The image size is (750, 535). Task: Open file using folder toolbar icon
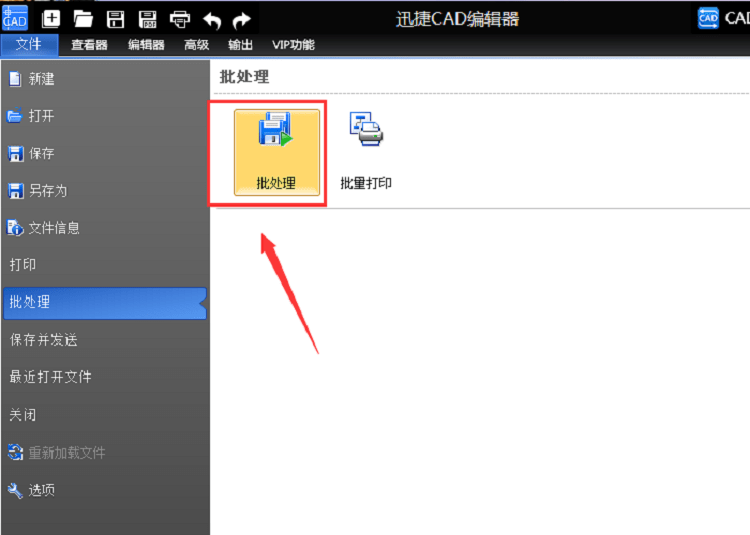[83, 19]
